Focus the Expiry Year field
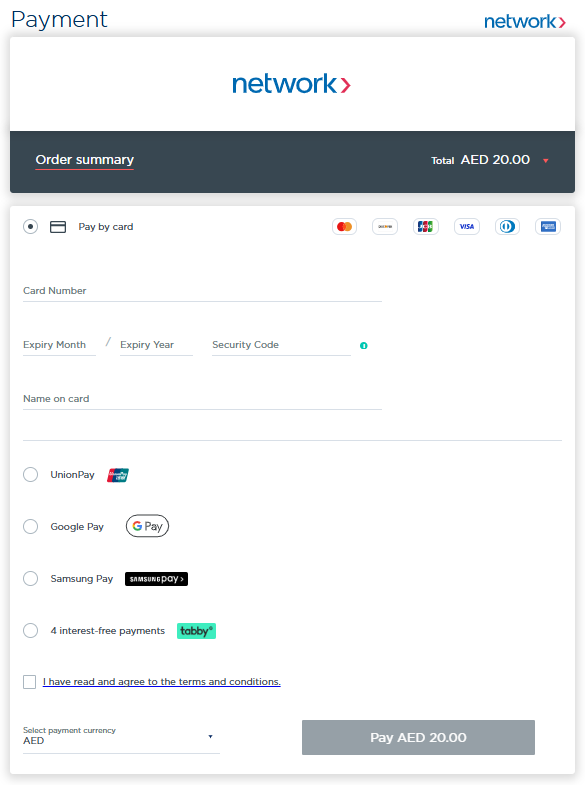Image resolution: width=585 pixels, height=785 pixels. coord(156,345)
